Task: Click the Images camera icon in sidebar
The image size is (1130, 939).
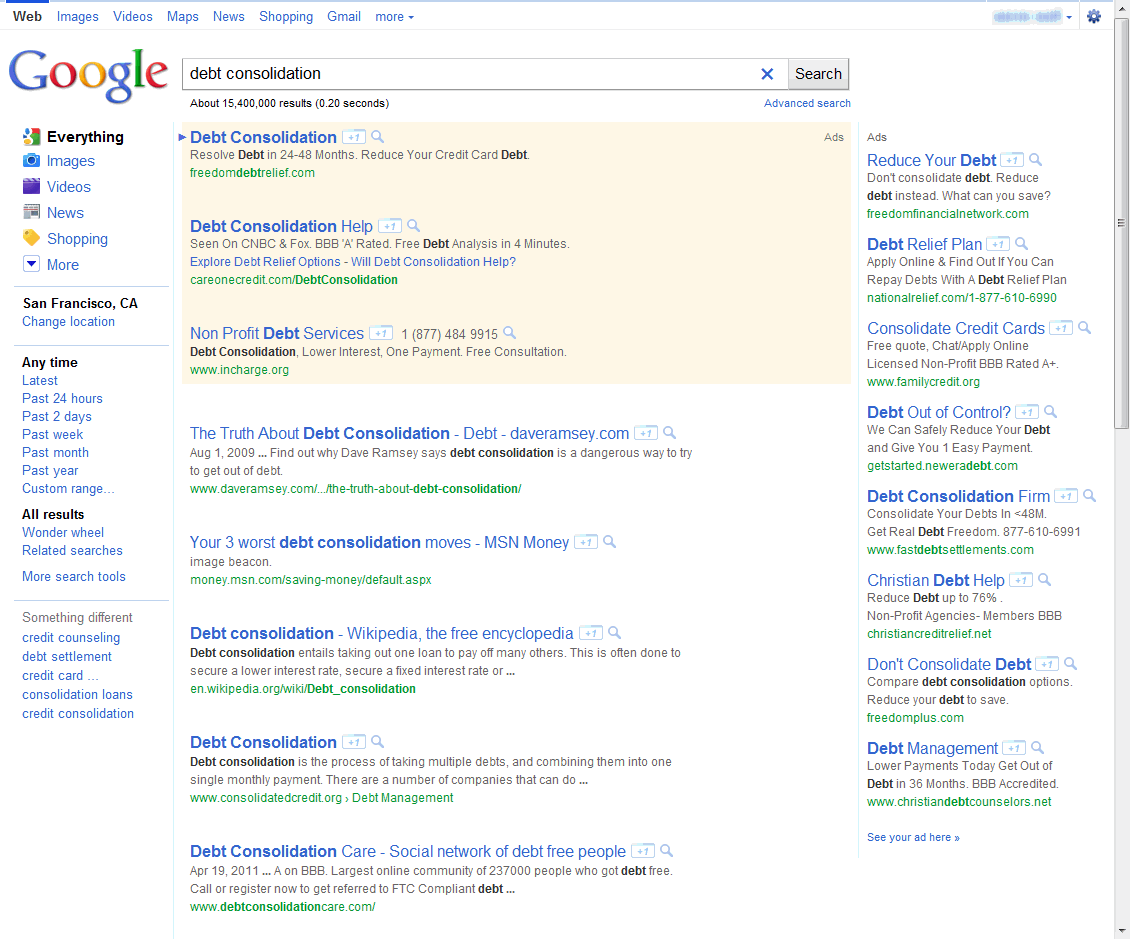Action: pos(31,160)
